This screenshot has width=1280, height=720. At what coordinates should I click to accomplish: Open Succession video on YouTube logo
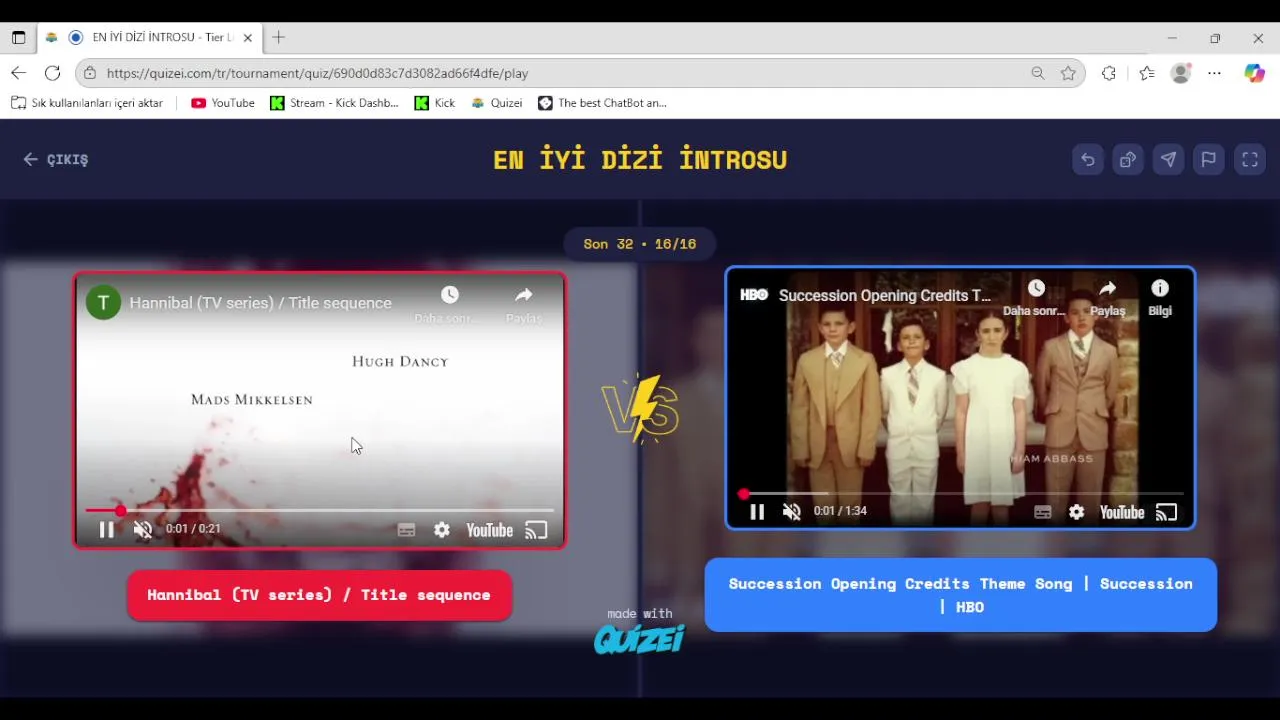pyautogui.click(x=1122, y=512)
